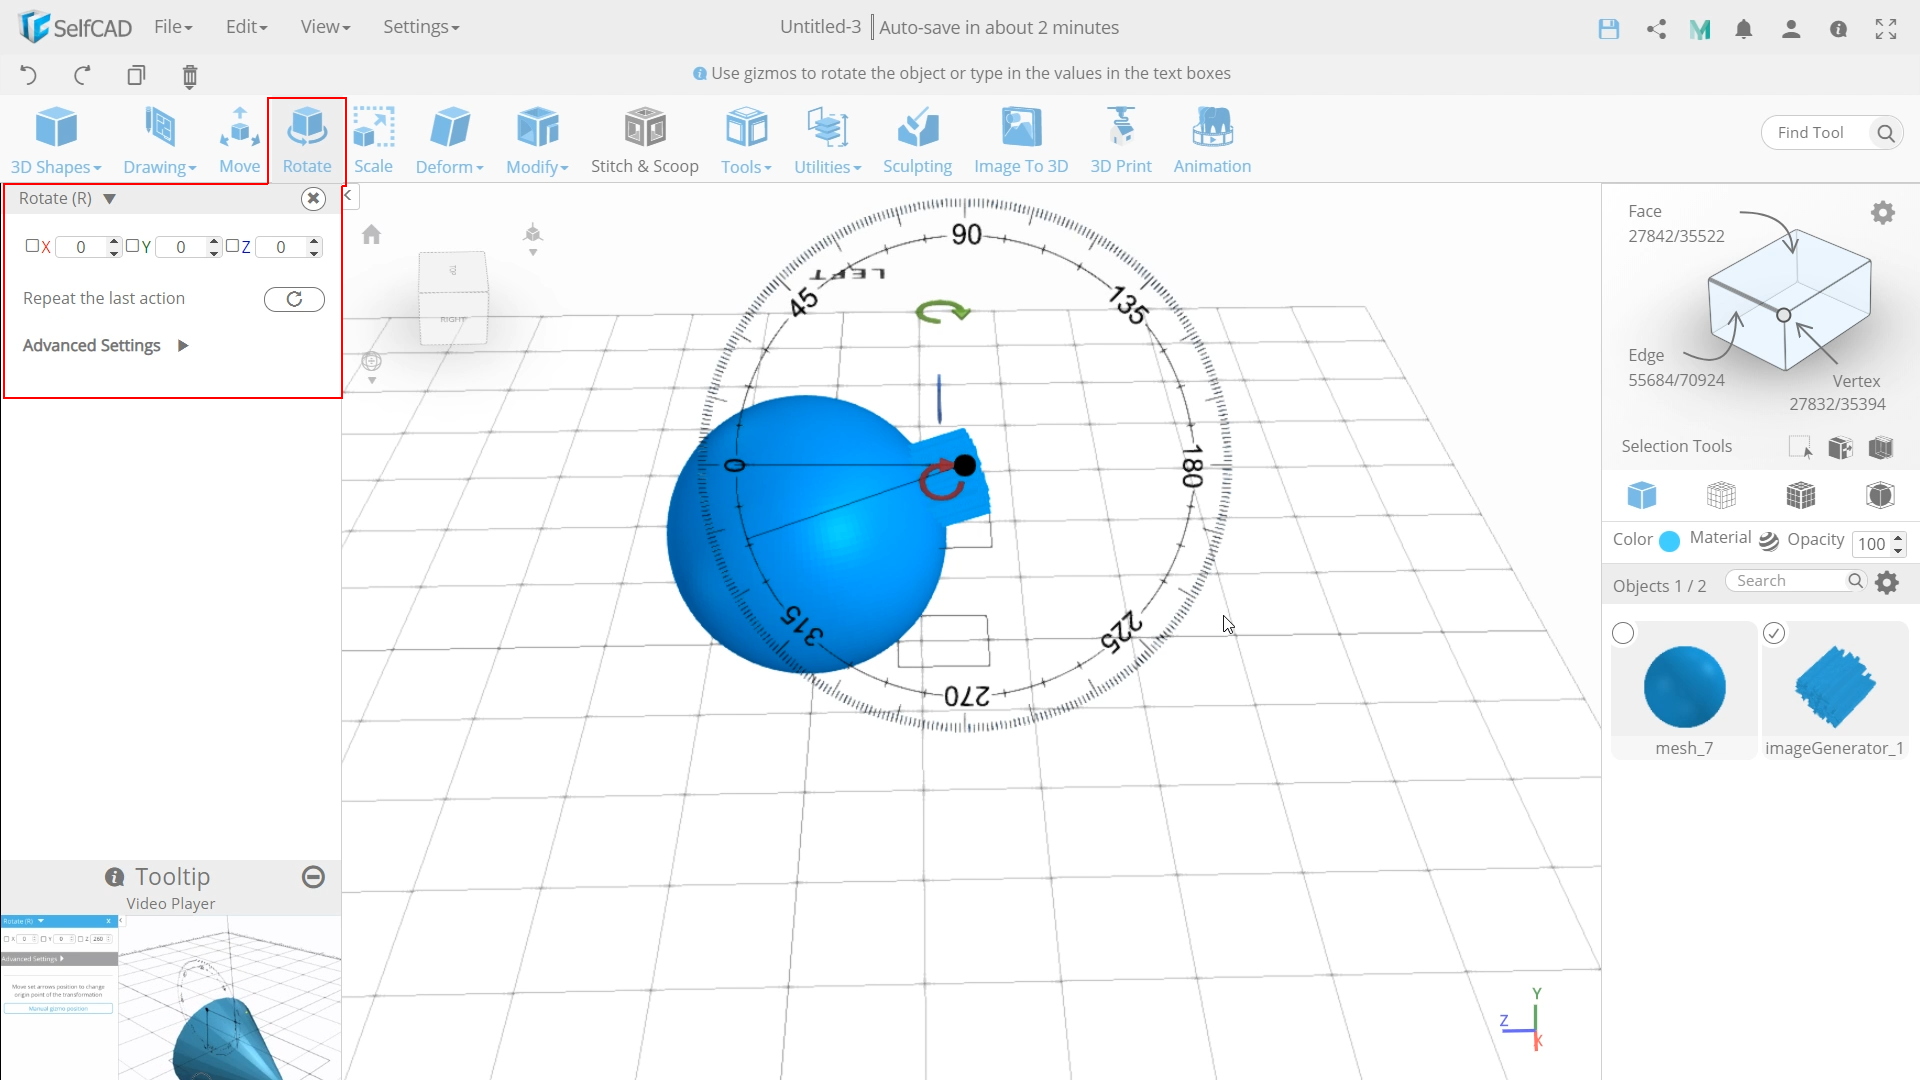Screen dimensions: 1920x1080
Task: Click the Save disk icon
Action: 1608,29
